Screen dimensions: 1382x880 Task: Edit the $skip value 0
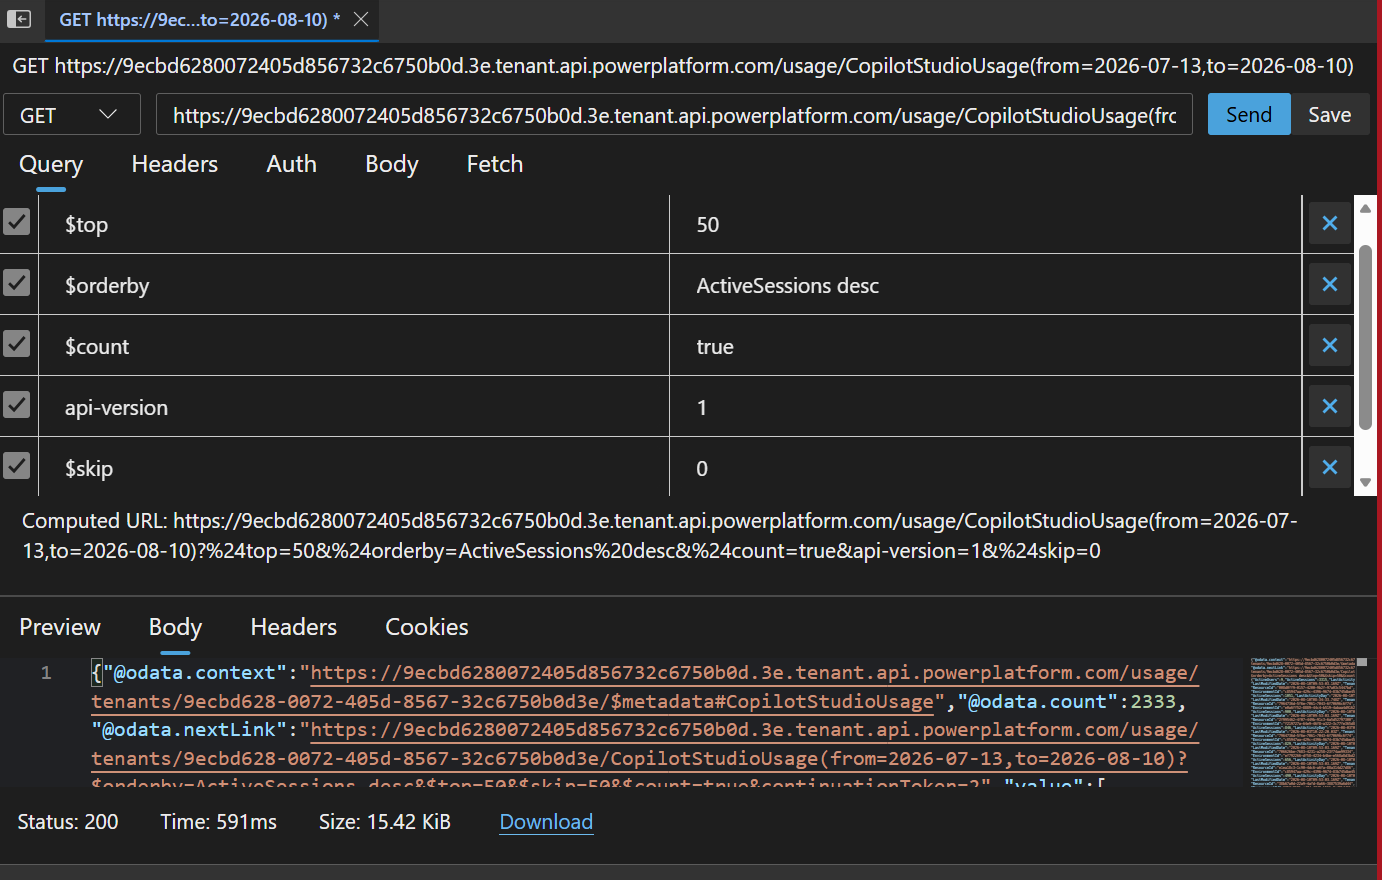coord(986,468)
